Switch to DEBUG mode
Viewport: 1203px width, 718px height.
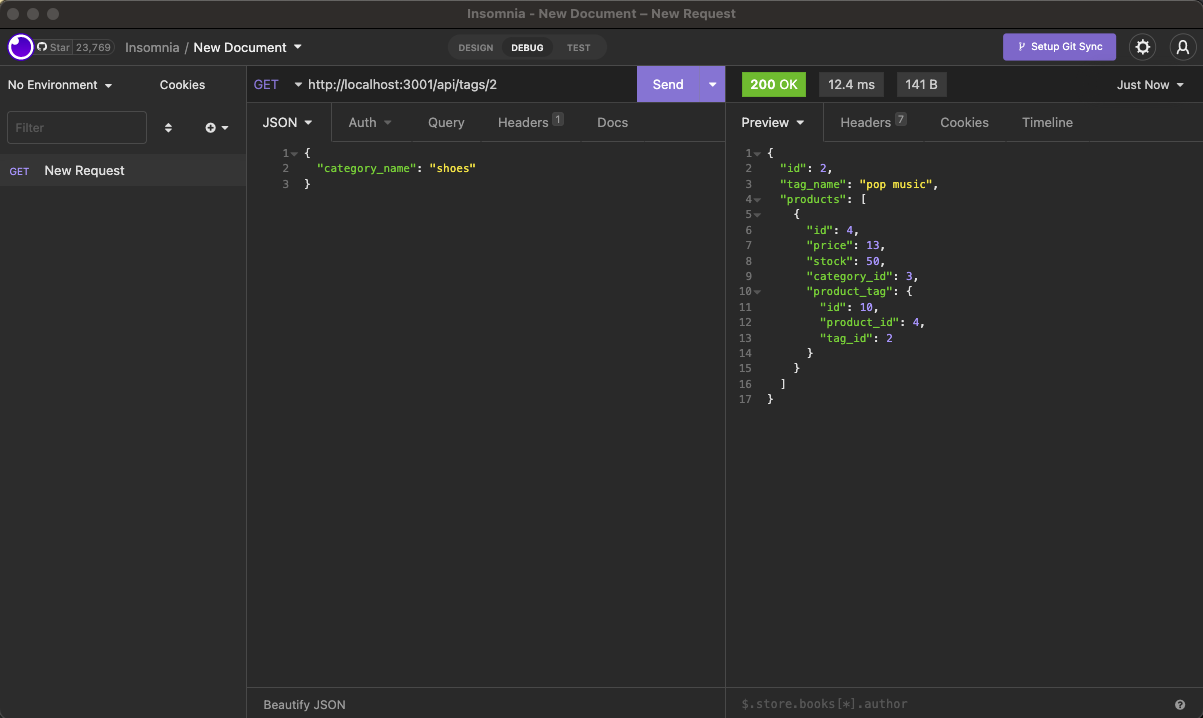point(527,47)
